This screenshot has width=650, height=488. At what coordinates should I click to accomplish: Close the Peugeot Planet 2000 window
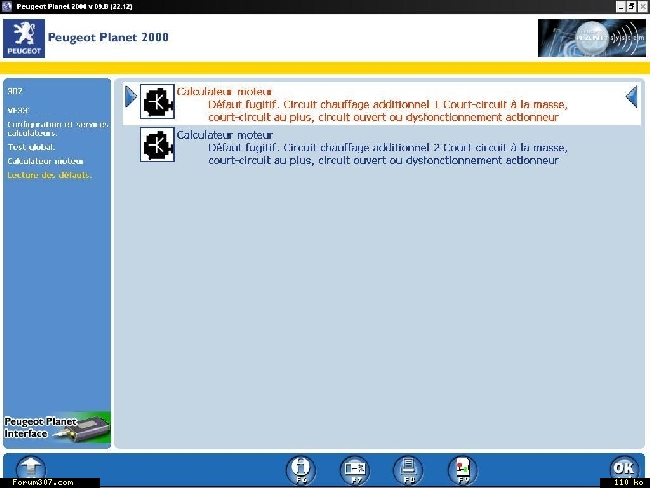(x=642, y=7)
